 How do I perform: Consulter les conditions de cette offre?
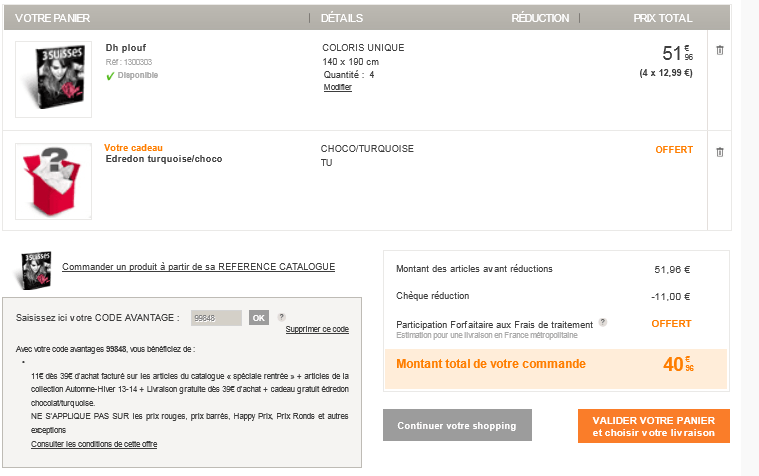click(x=94, y=444)
